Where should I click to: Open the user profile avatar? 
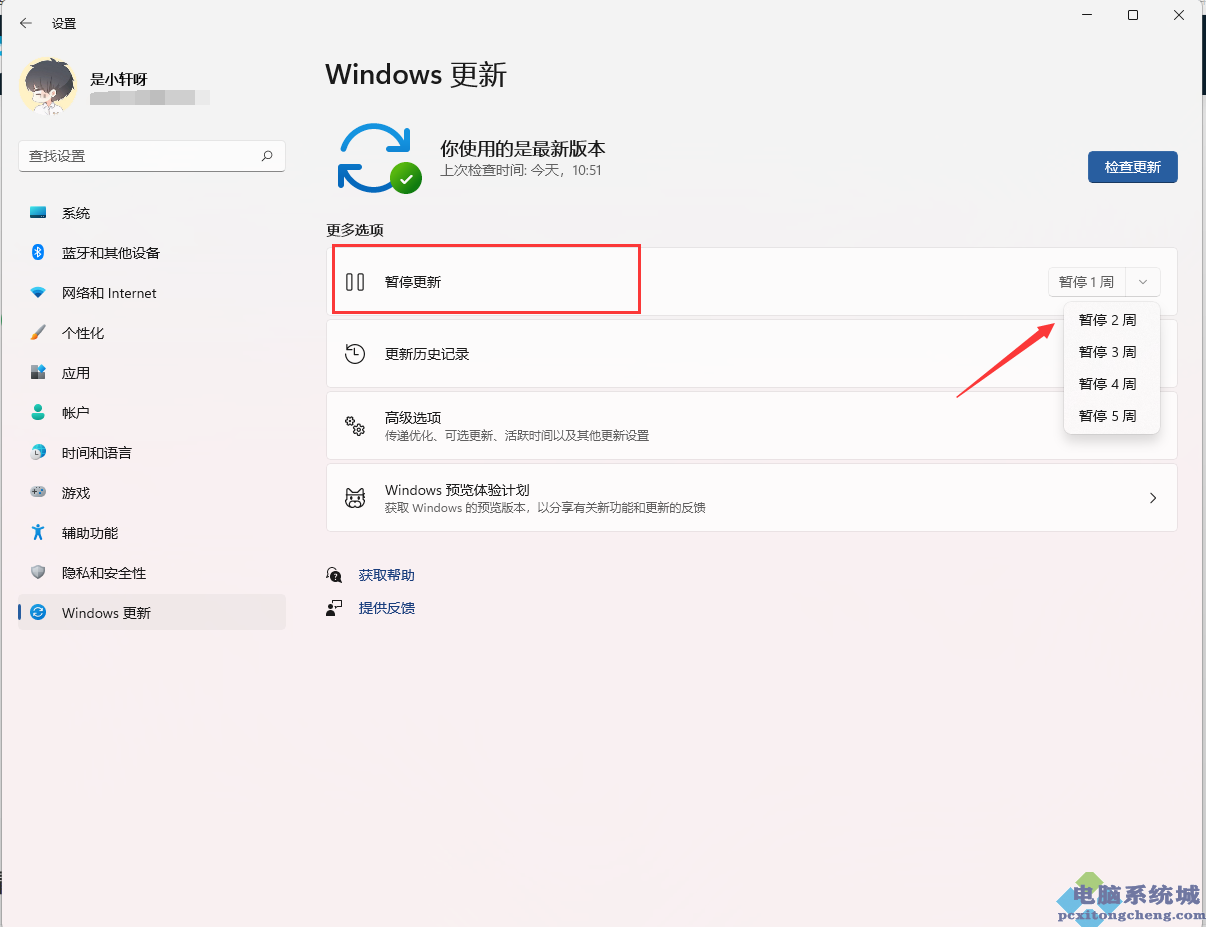47,85
